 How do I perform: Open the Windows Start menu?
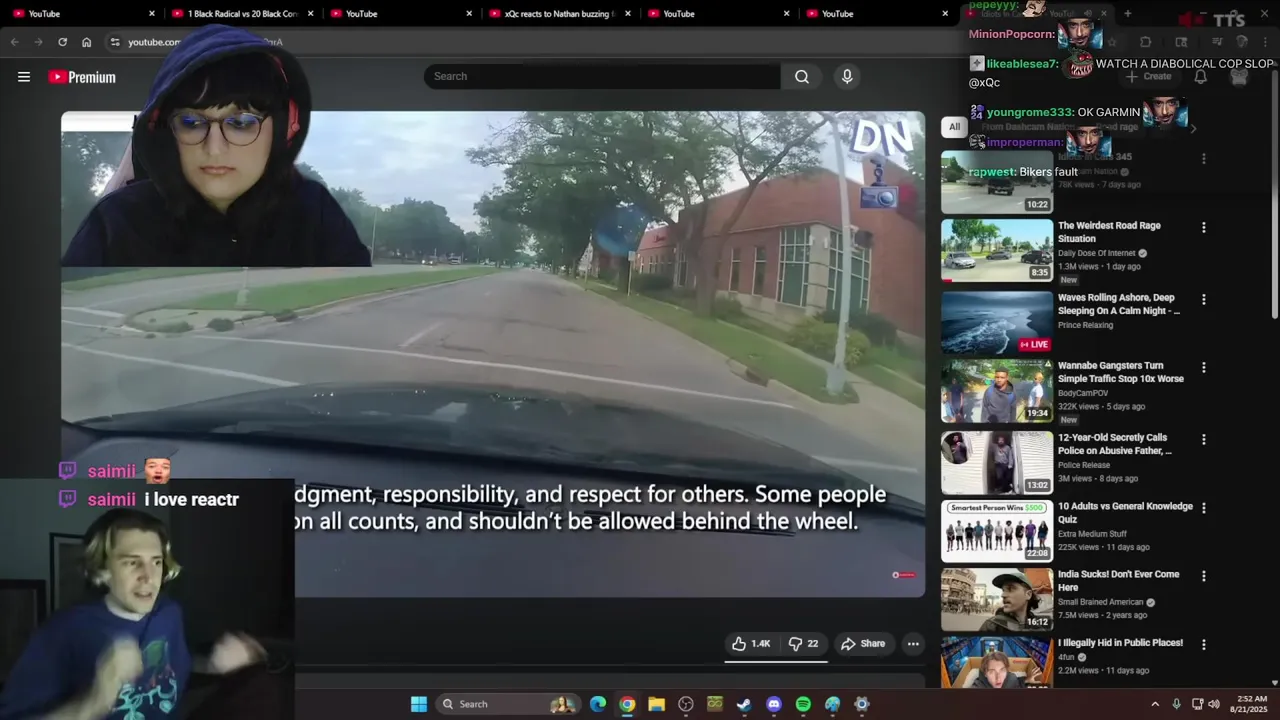[x=419, y=704]
